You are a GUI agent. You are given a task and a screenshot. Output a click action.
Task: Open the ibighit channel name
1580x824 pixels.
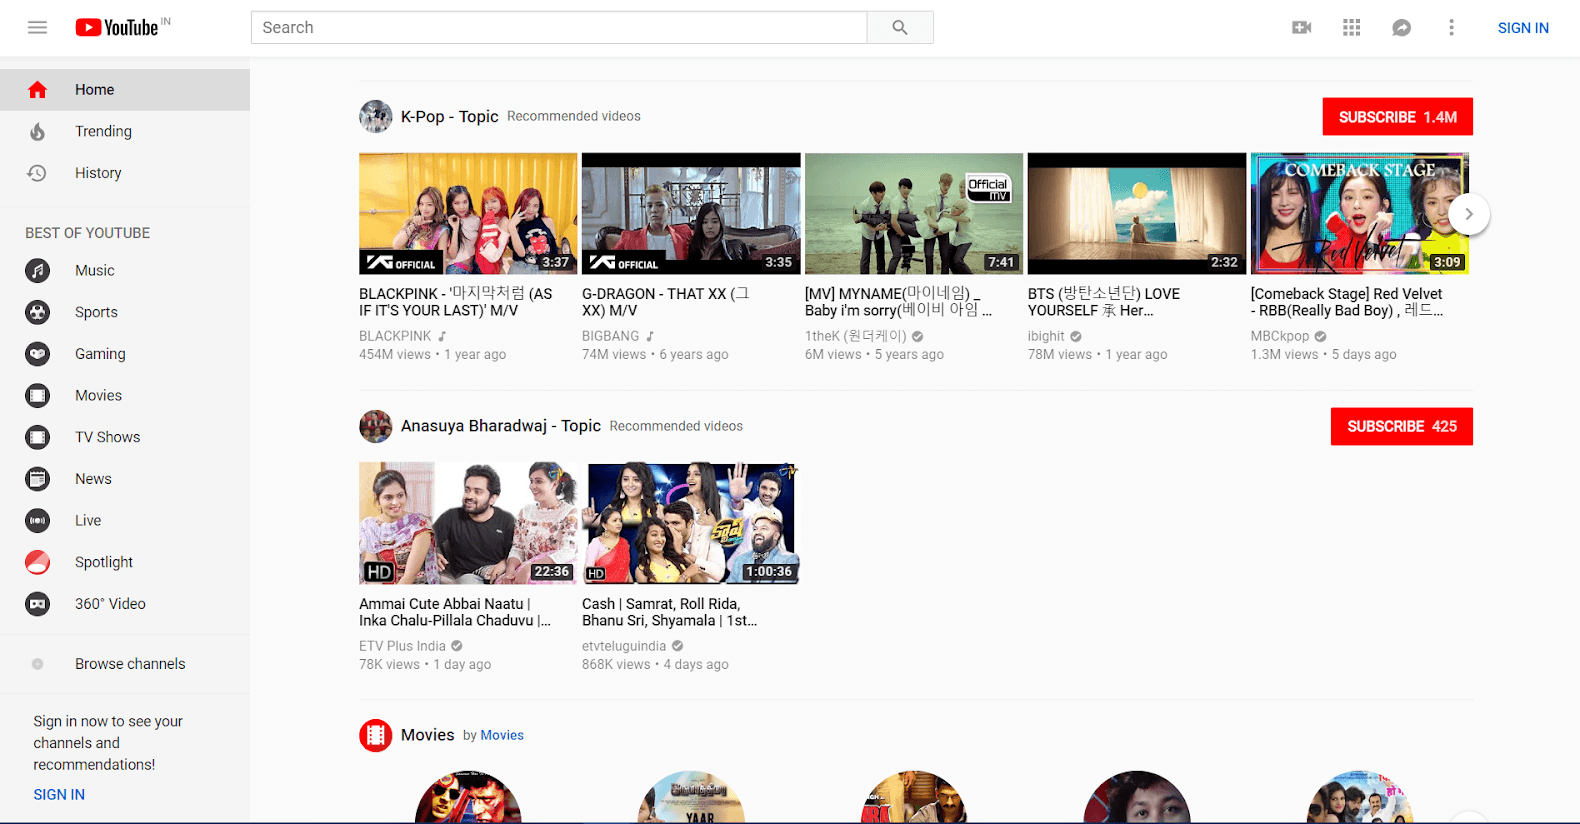point(1046,336)
